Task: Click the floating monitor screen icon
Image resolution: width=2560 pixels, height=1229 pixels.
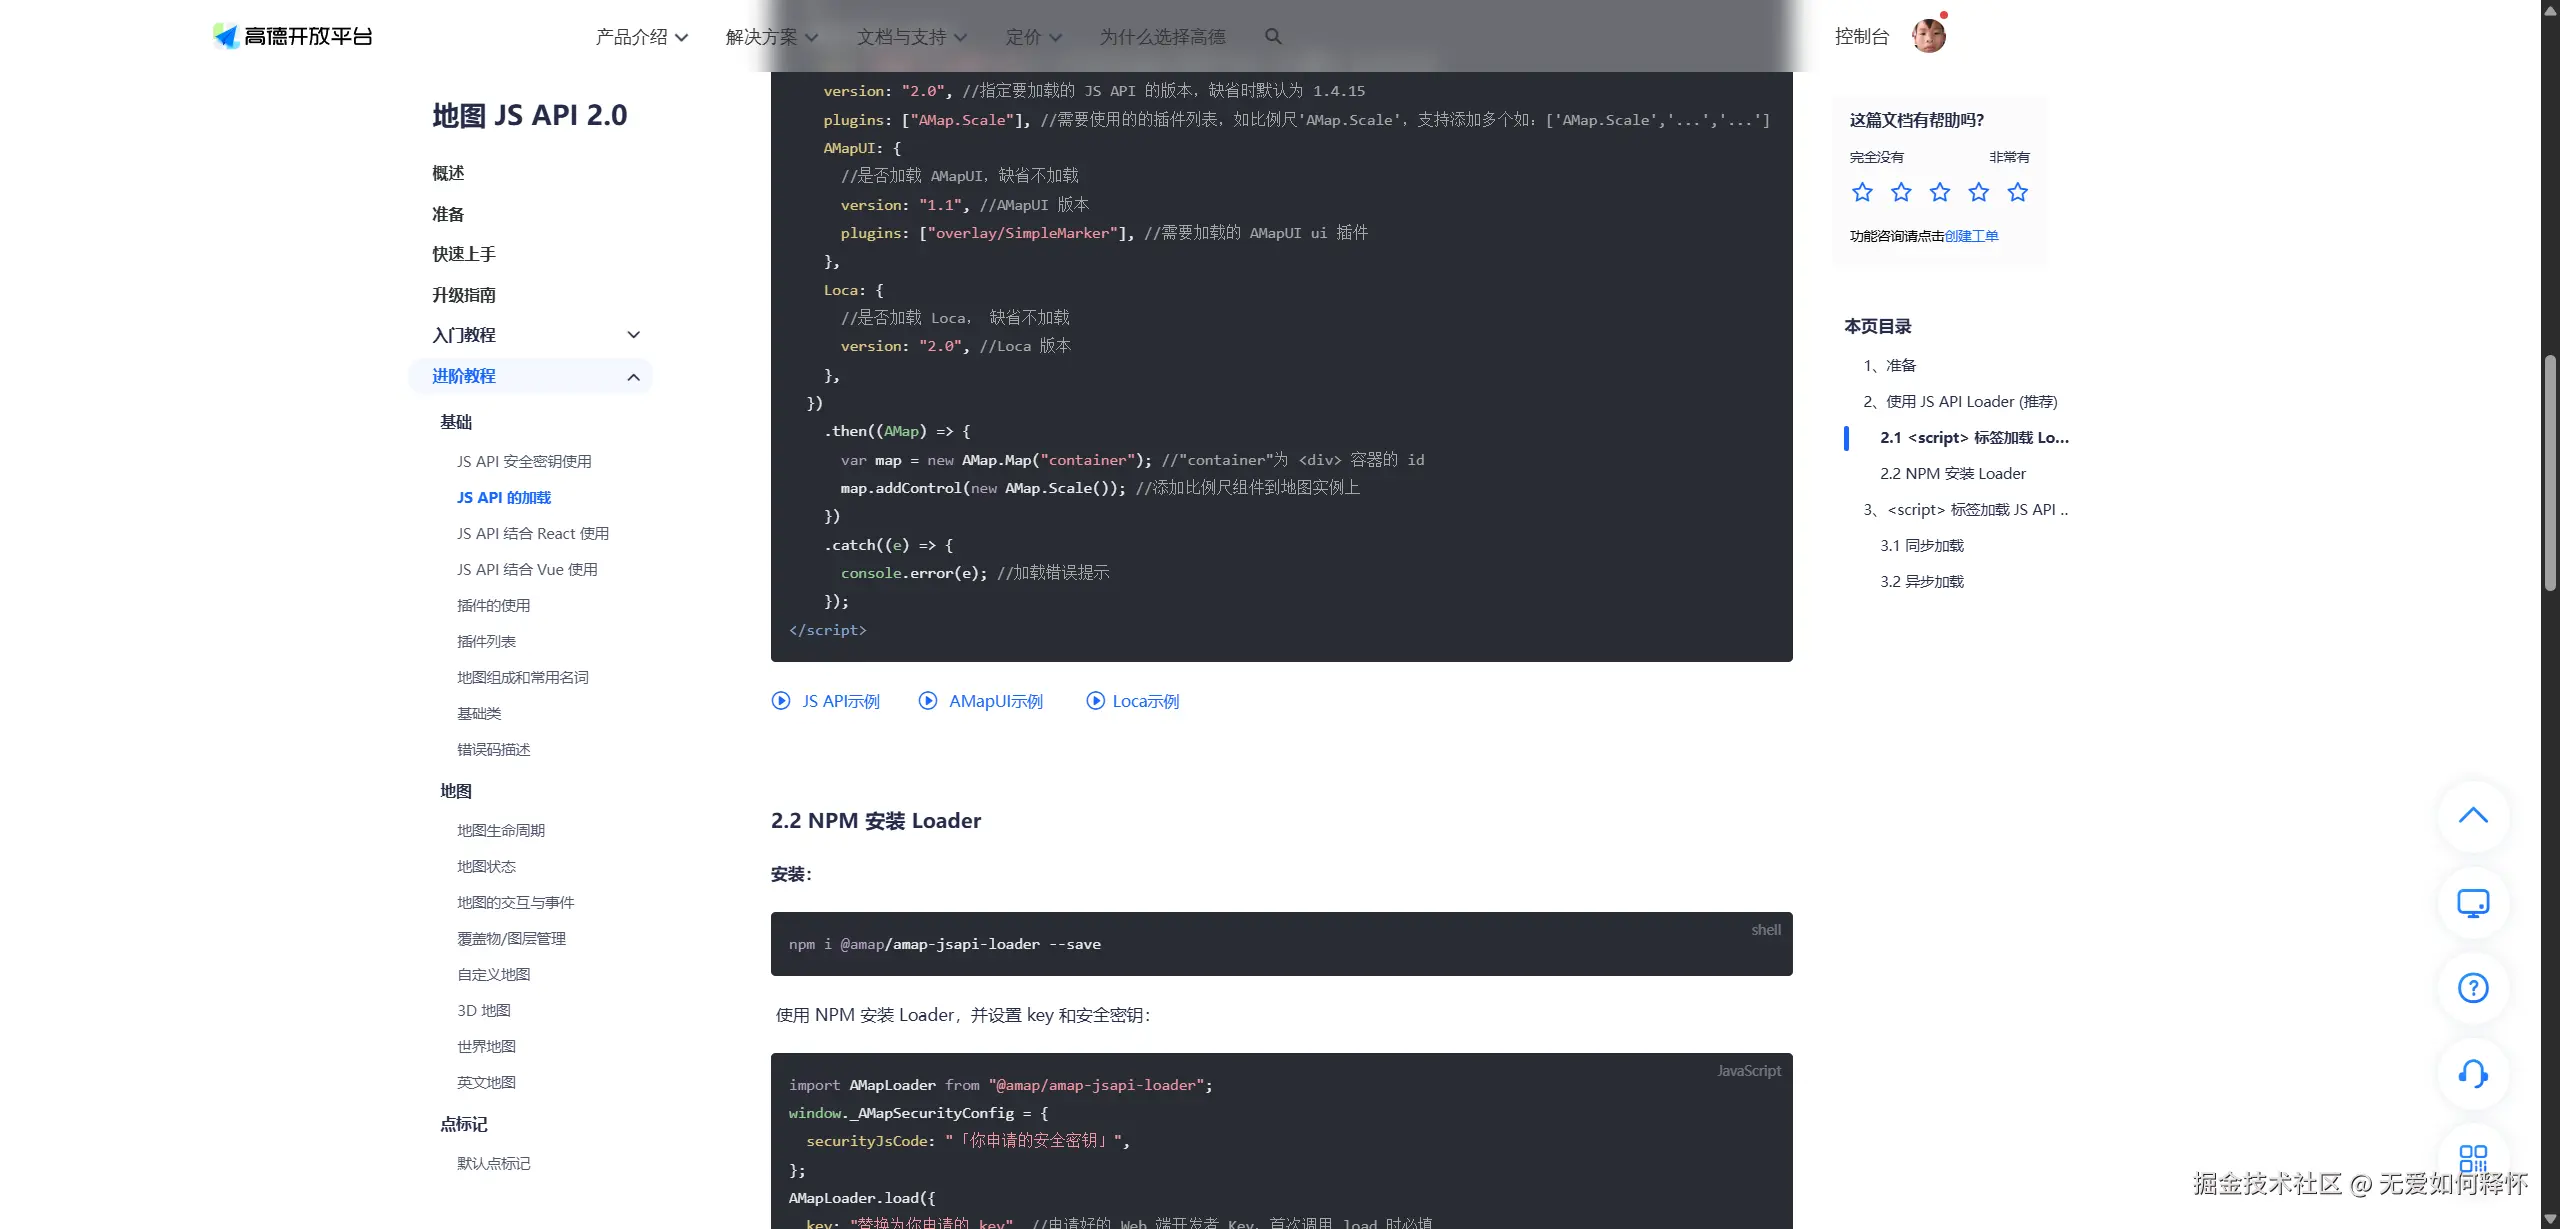Action: coord(2472,903)
